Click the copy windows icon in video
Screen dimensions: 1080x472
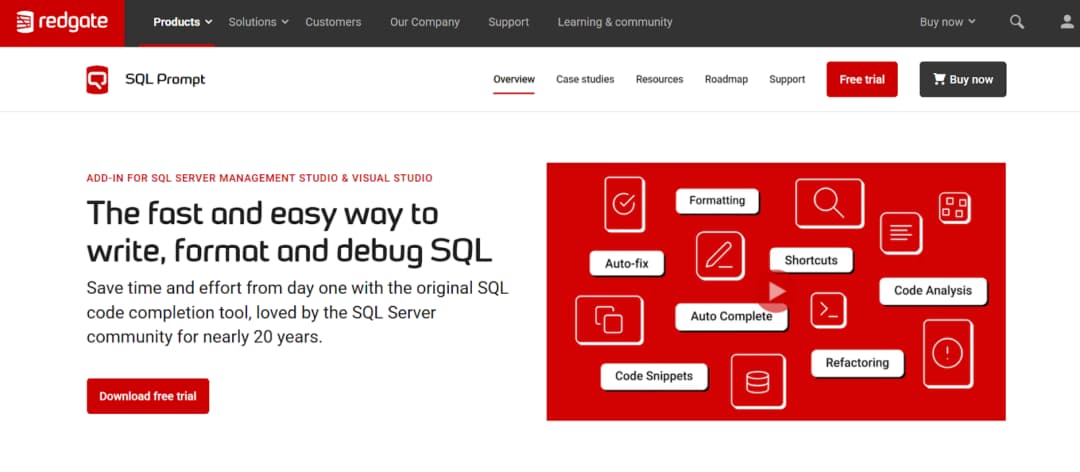(609, 320)
